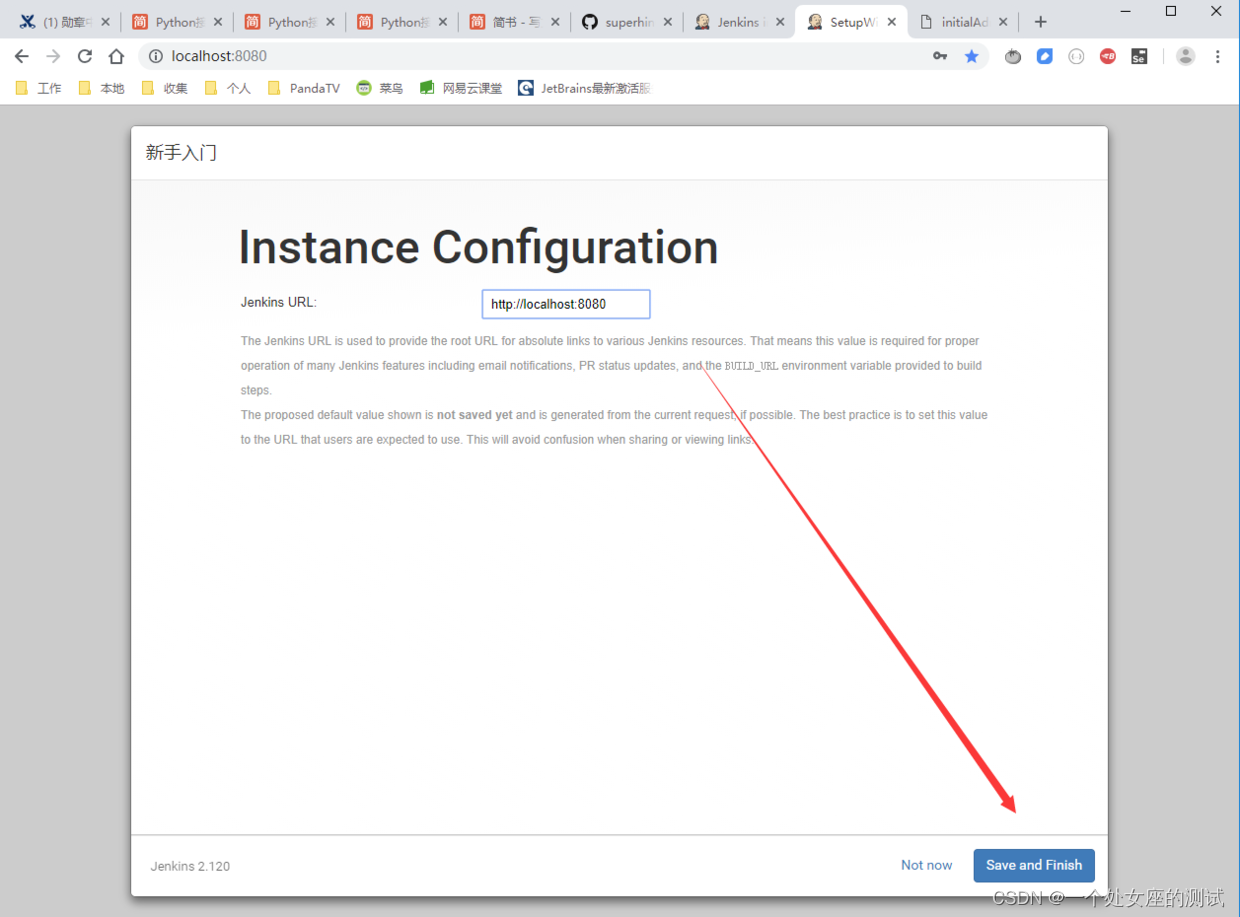Focus the Jenkins URL input field
This screenshot has width=1240, height=917.
pyautogui.click(x=566, y=304)
